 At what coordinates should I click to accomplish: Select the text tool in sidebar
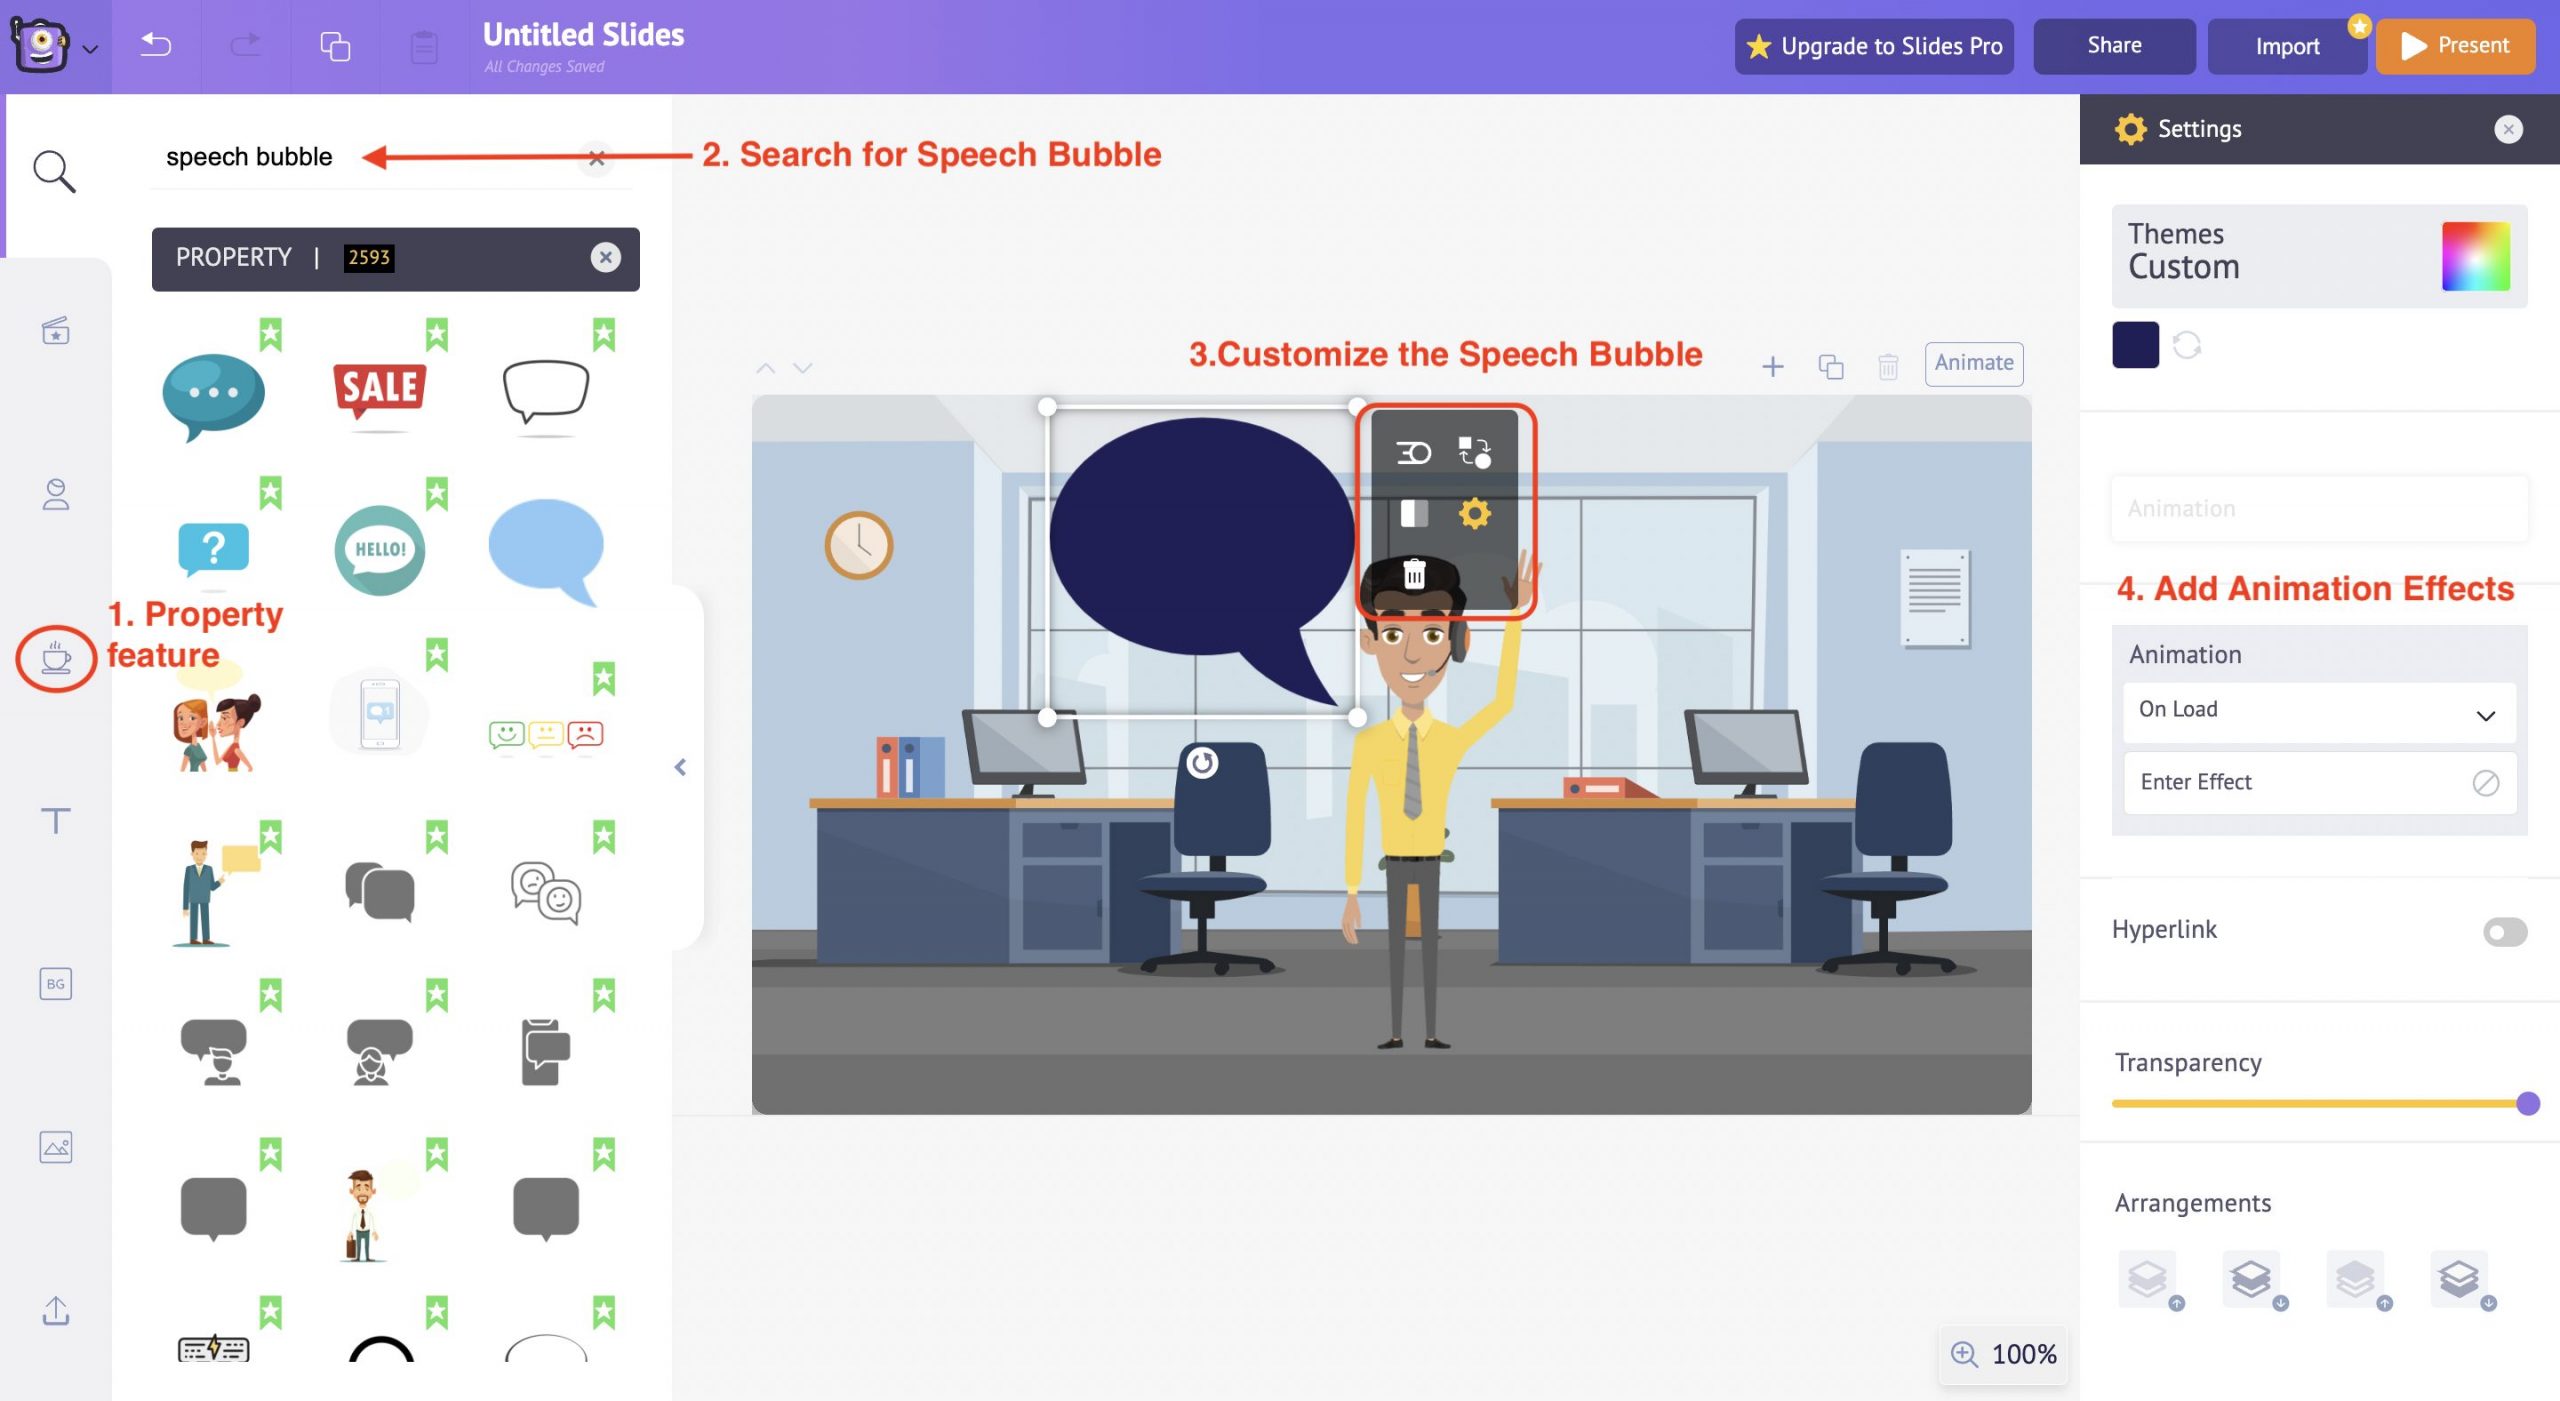(x=57, y=820)
